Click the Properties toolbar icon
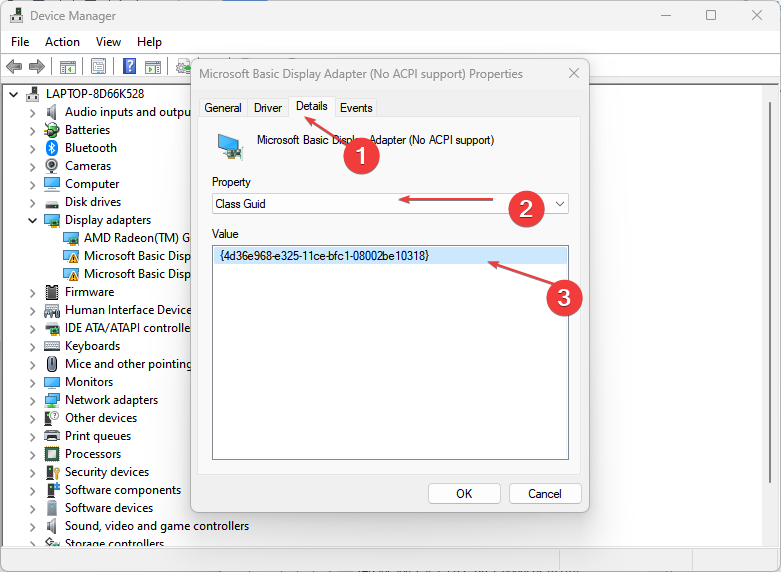This screenshot has width=781, height=572. tap(99, 66)
